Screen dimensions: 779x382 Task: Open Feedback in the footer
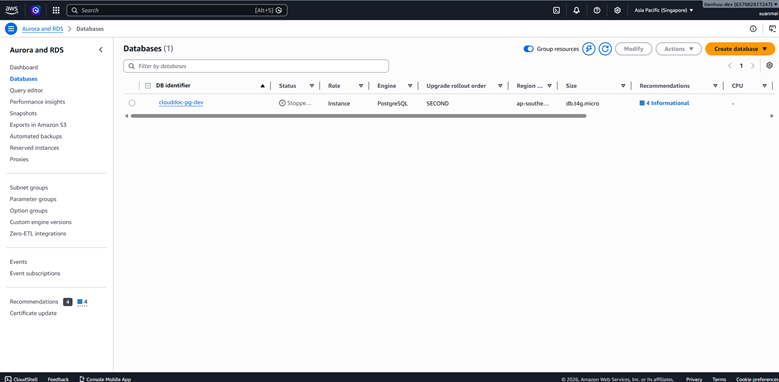[x=58, y=379]
